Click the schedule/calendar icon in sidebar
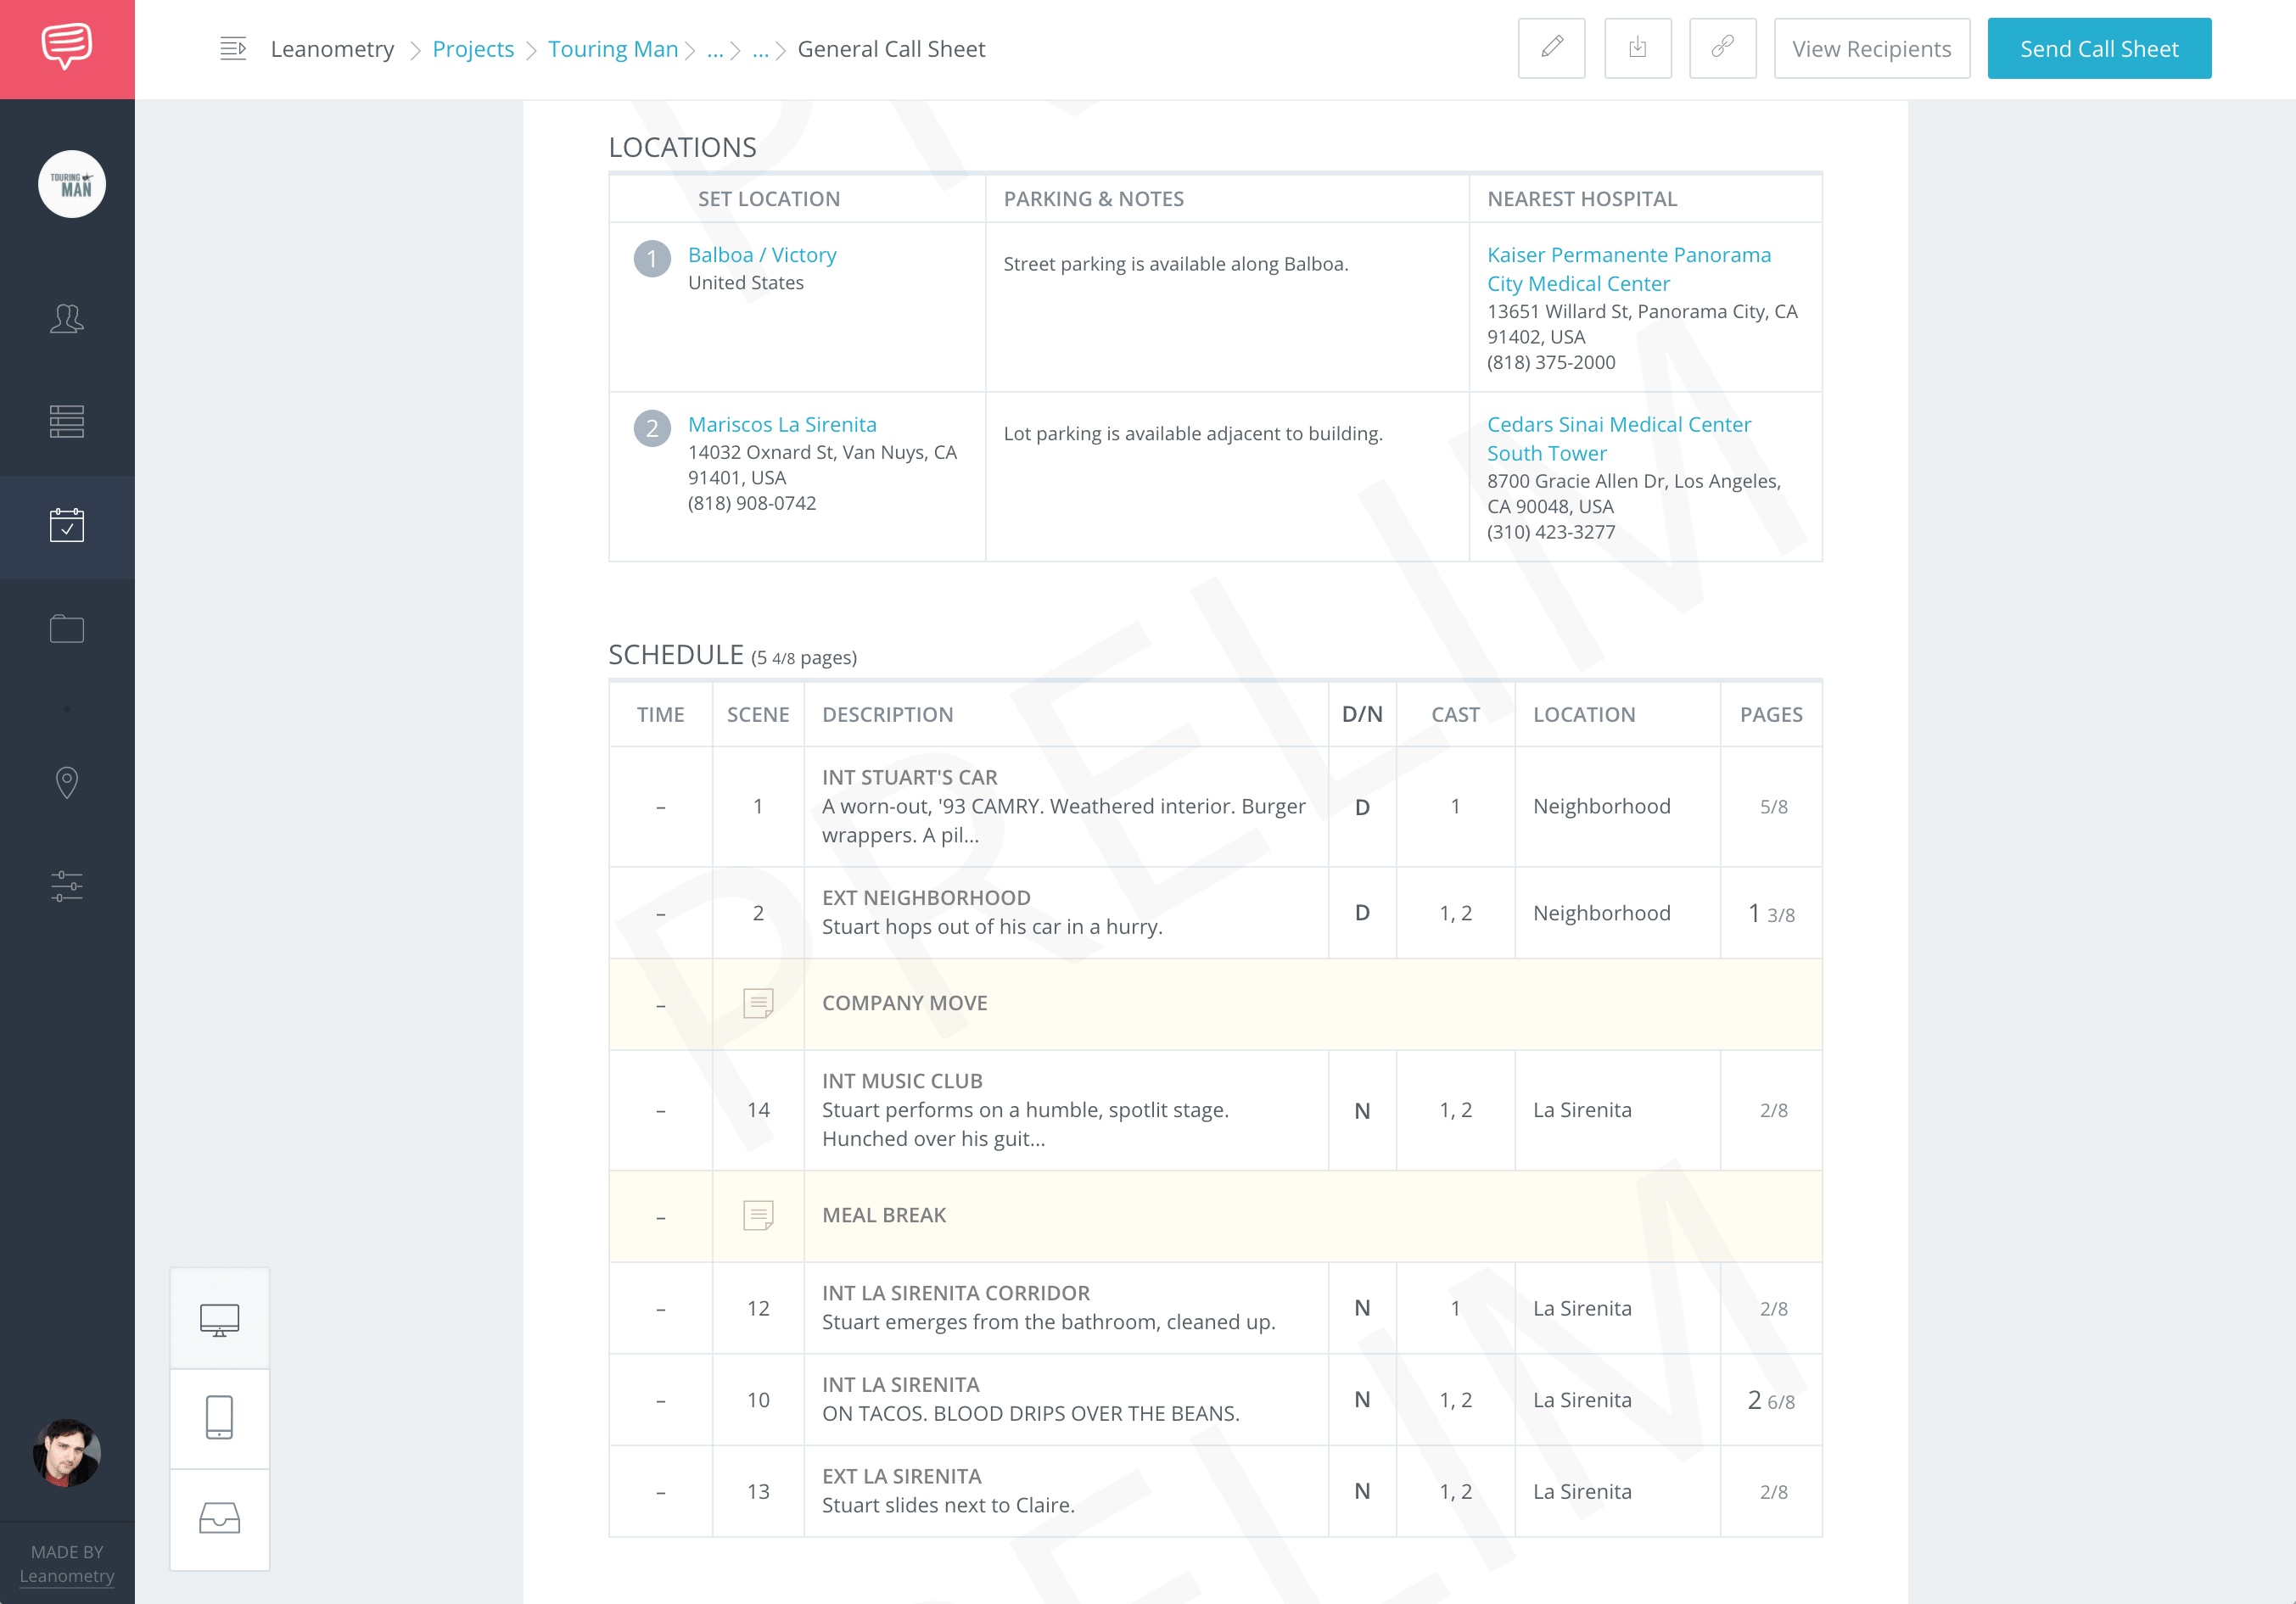 [66, 525]
